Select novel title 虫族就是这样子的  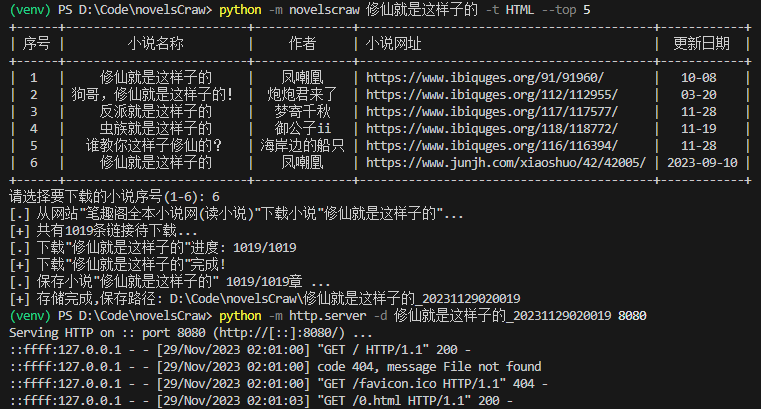(x=155, y=129)
